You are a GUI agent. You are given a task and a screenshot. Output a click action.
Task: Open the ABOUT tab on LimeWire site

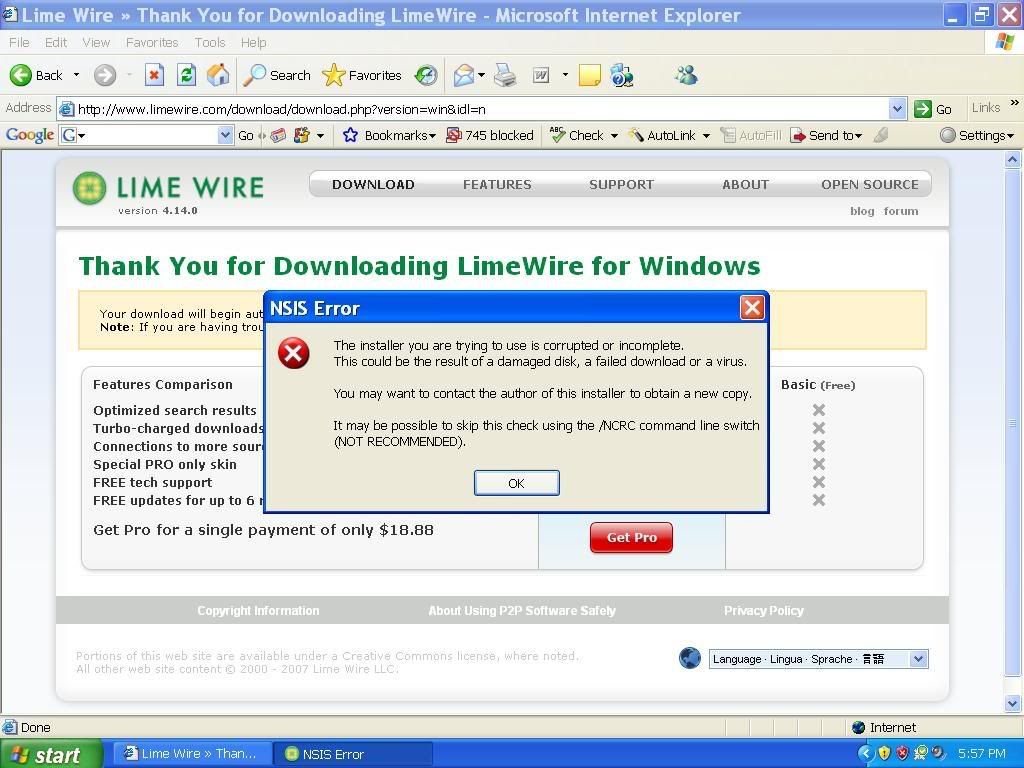[x=745, y=185]
